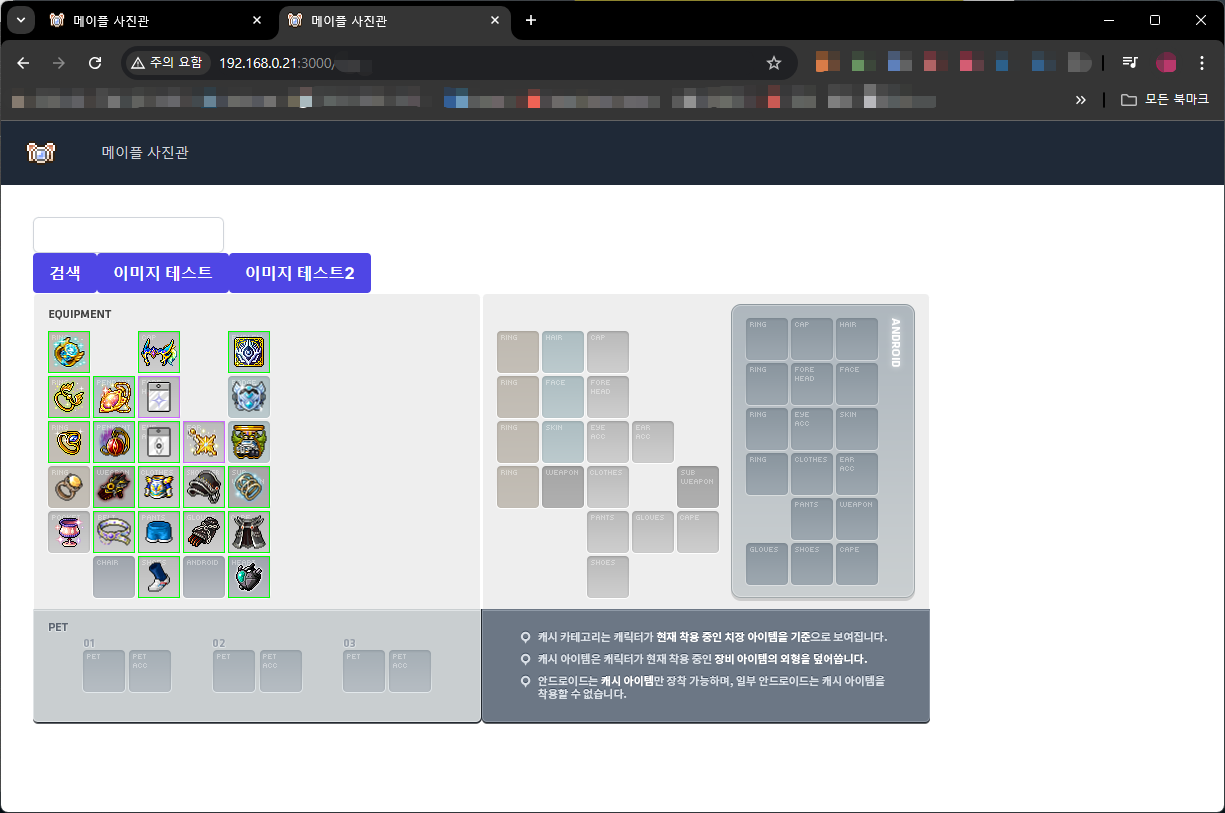1225x813 pixels.
Task: Select the dark shoulder armor item
Action: tap(204, 487)
